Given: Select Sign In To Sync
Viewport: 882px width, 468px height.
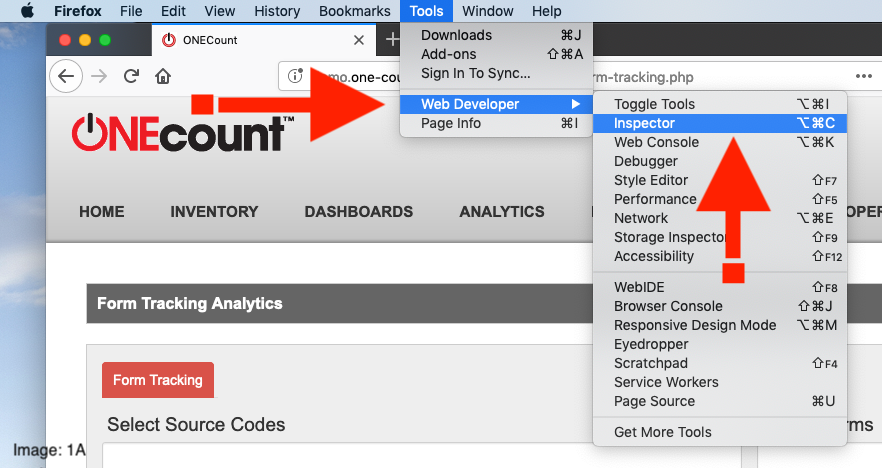Looking at the screenshot, I should 496,73.
